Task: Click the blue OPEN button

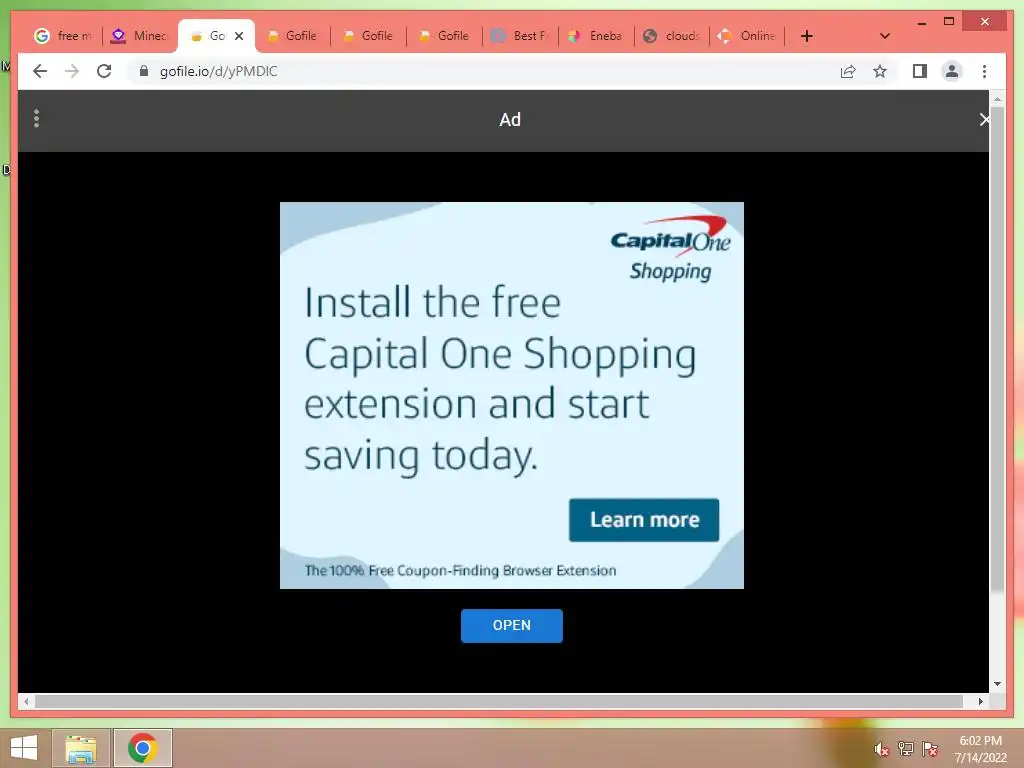Action: 511,626
